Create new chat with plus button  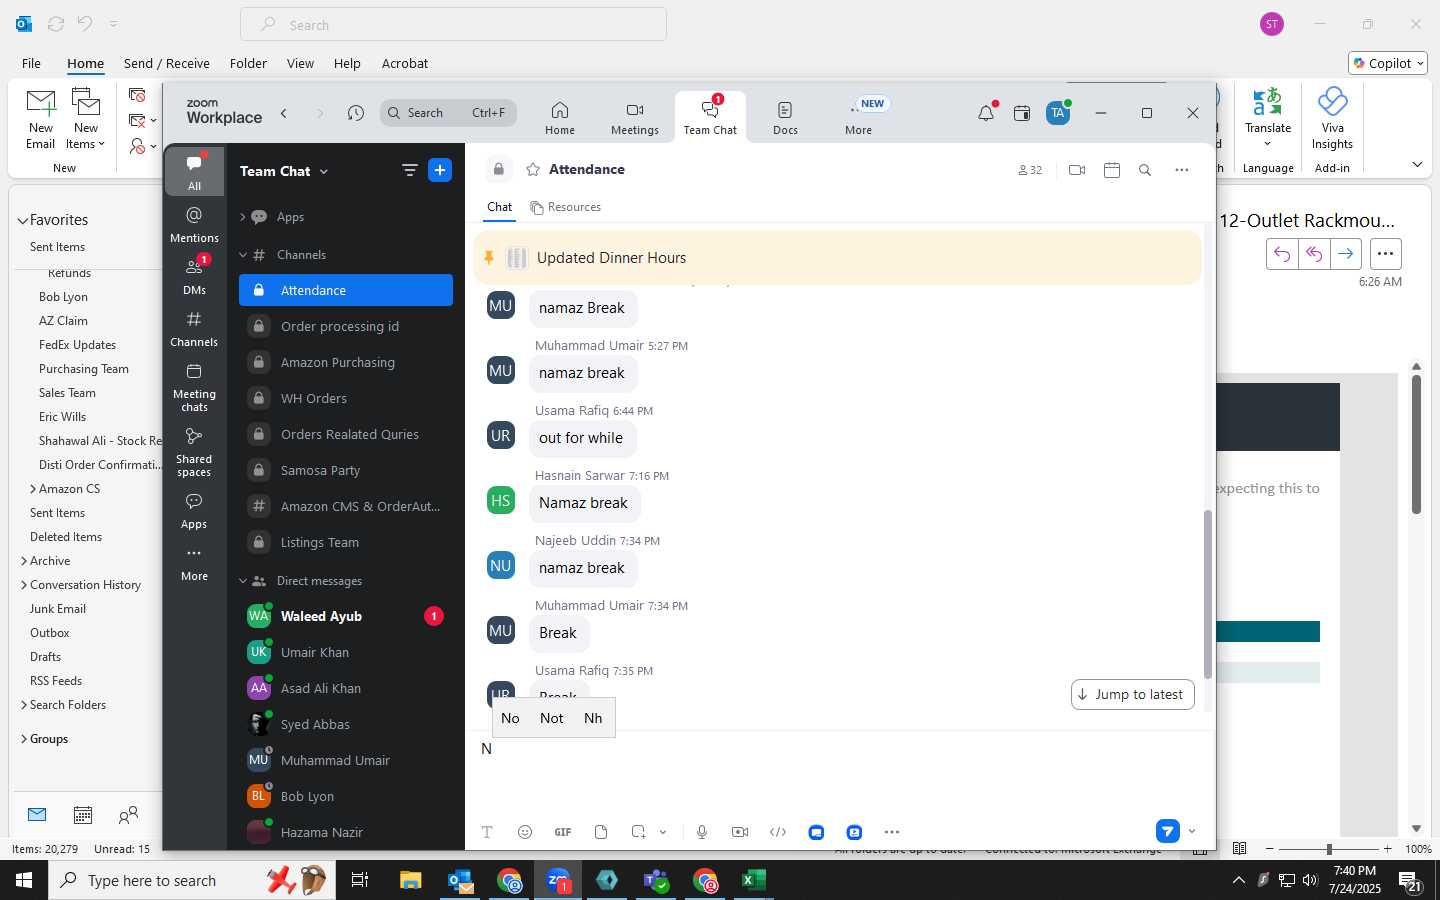[x=440, y=170]
